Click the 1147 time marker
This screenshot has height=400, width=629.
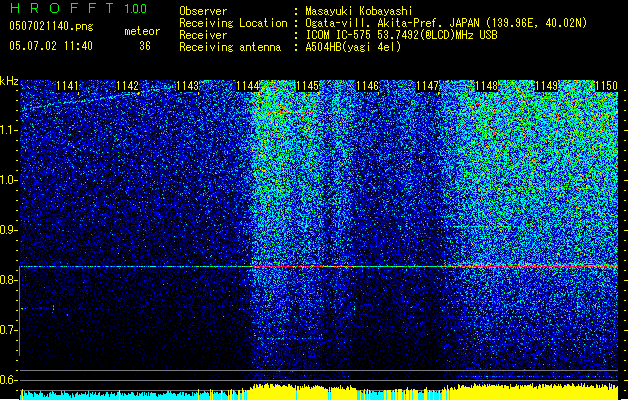[428, 86]
